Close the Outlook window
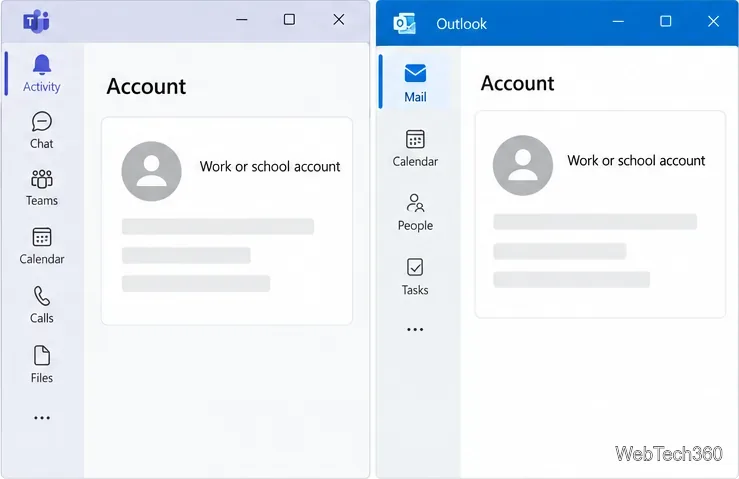The width and height of the screenshot is (739, 479). [x=714, y=21]
